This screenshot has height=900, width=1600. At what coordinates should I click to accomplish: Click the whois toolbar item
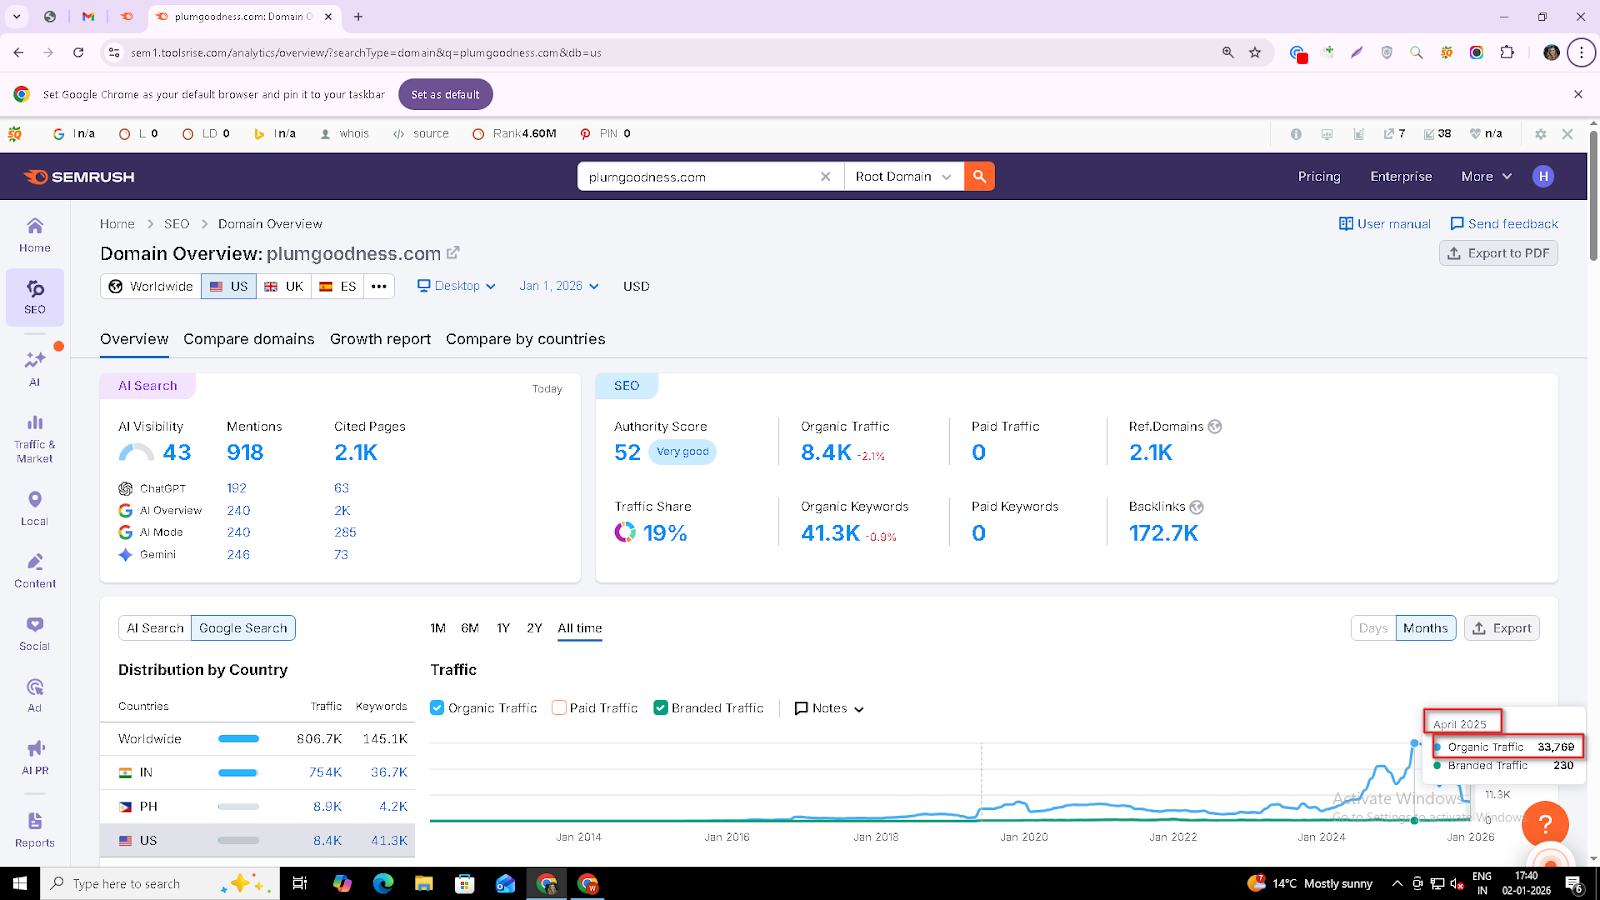click(344, 134)
